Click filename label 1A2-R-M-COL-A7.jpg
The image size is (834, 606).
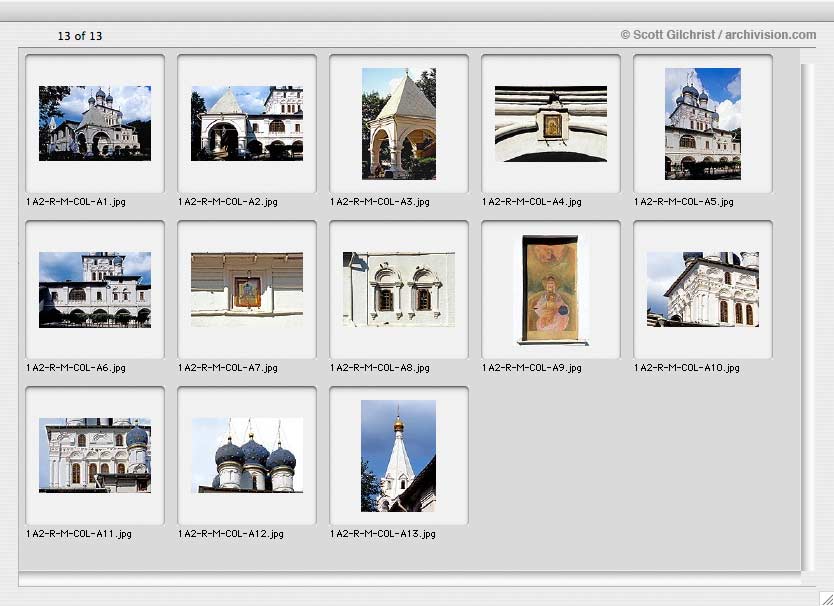click(x=228, y=368)
